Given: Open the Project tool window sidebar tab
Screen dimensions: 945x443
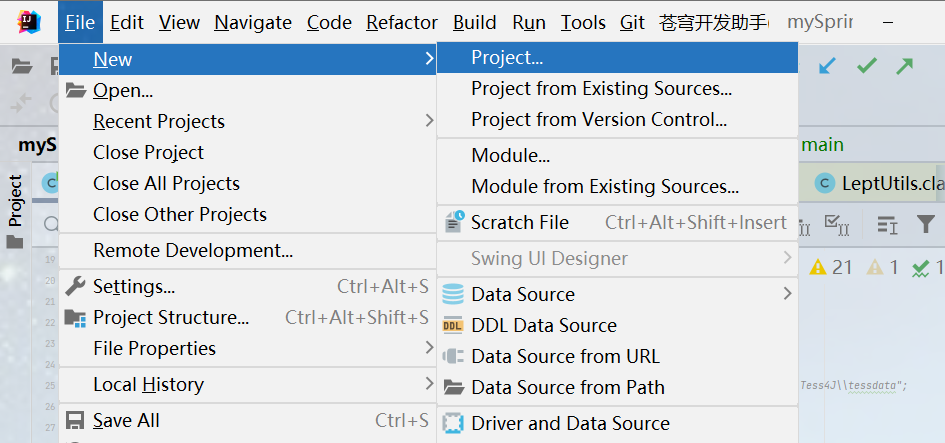Looking at the screenshot, I should click(x=15, y=200).
